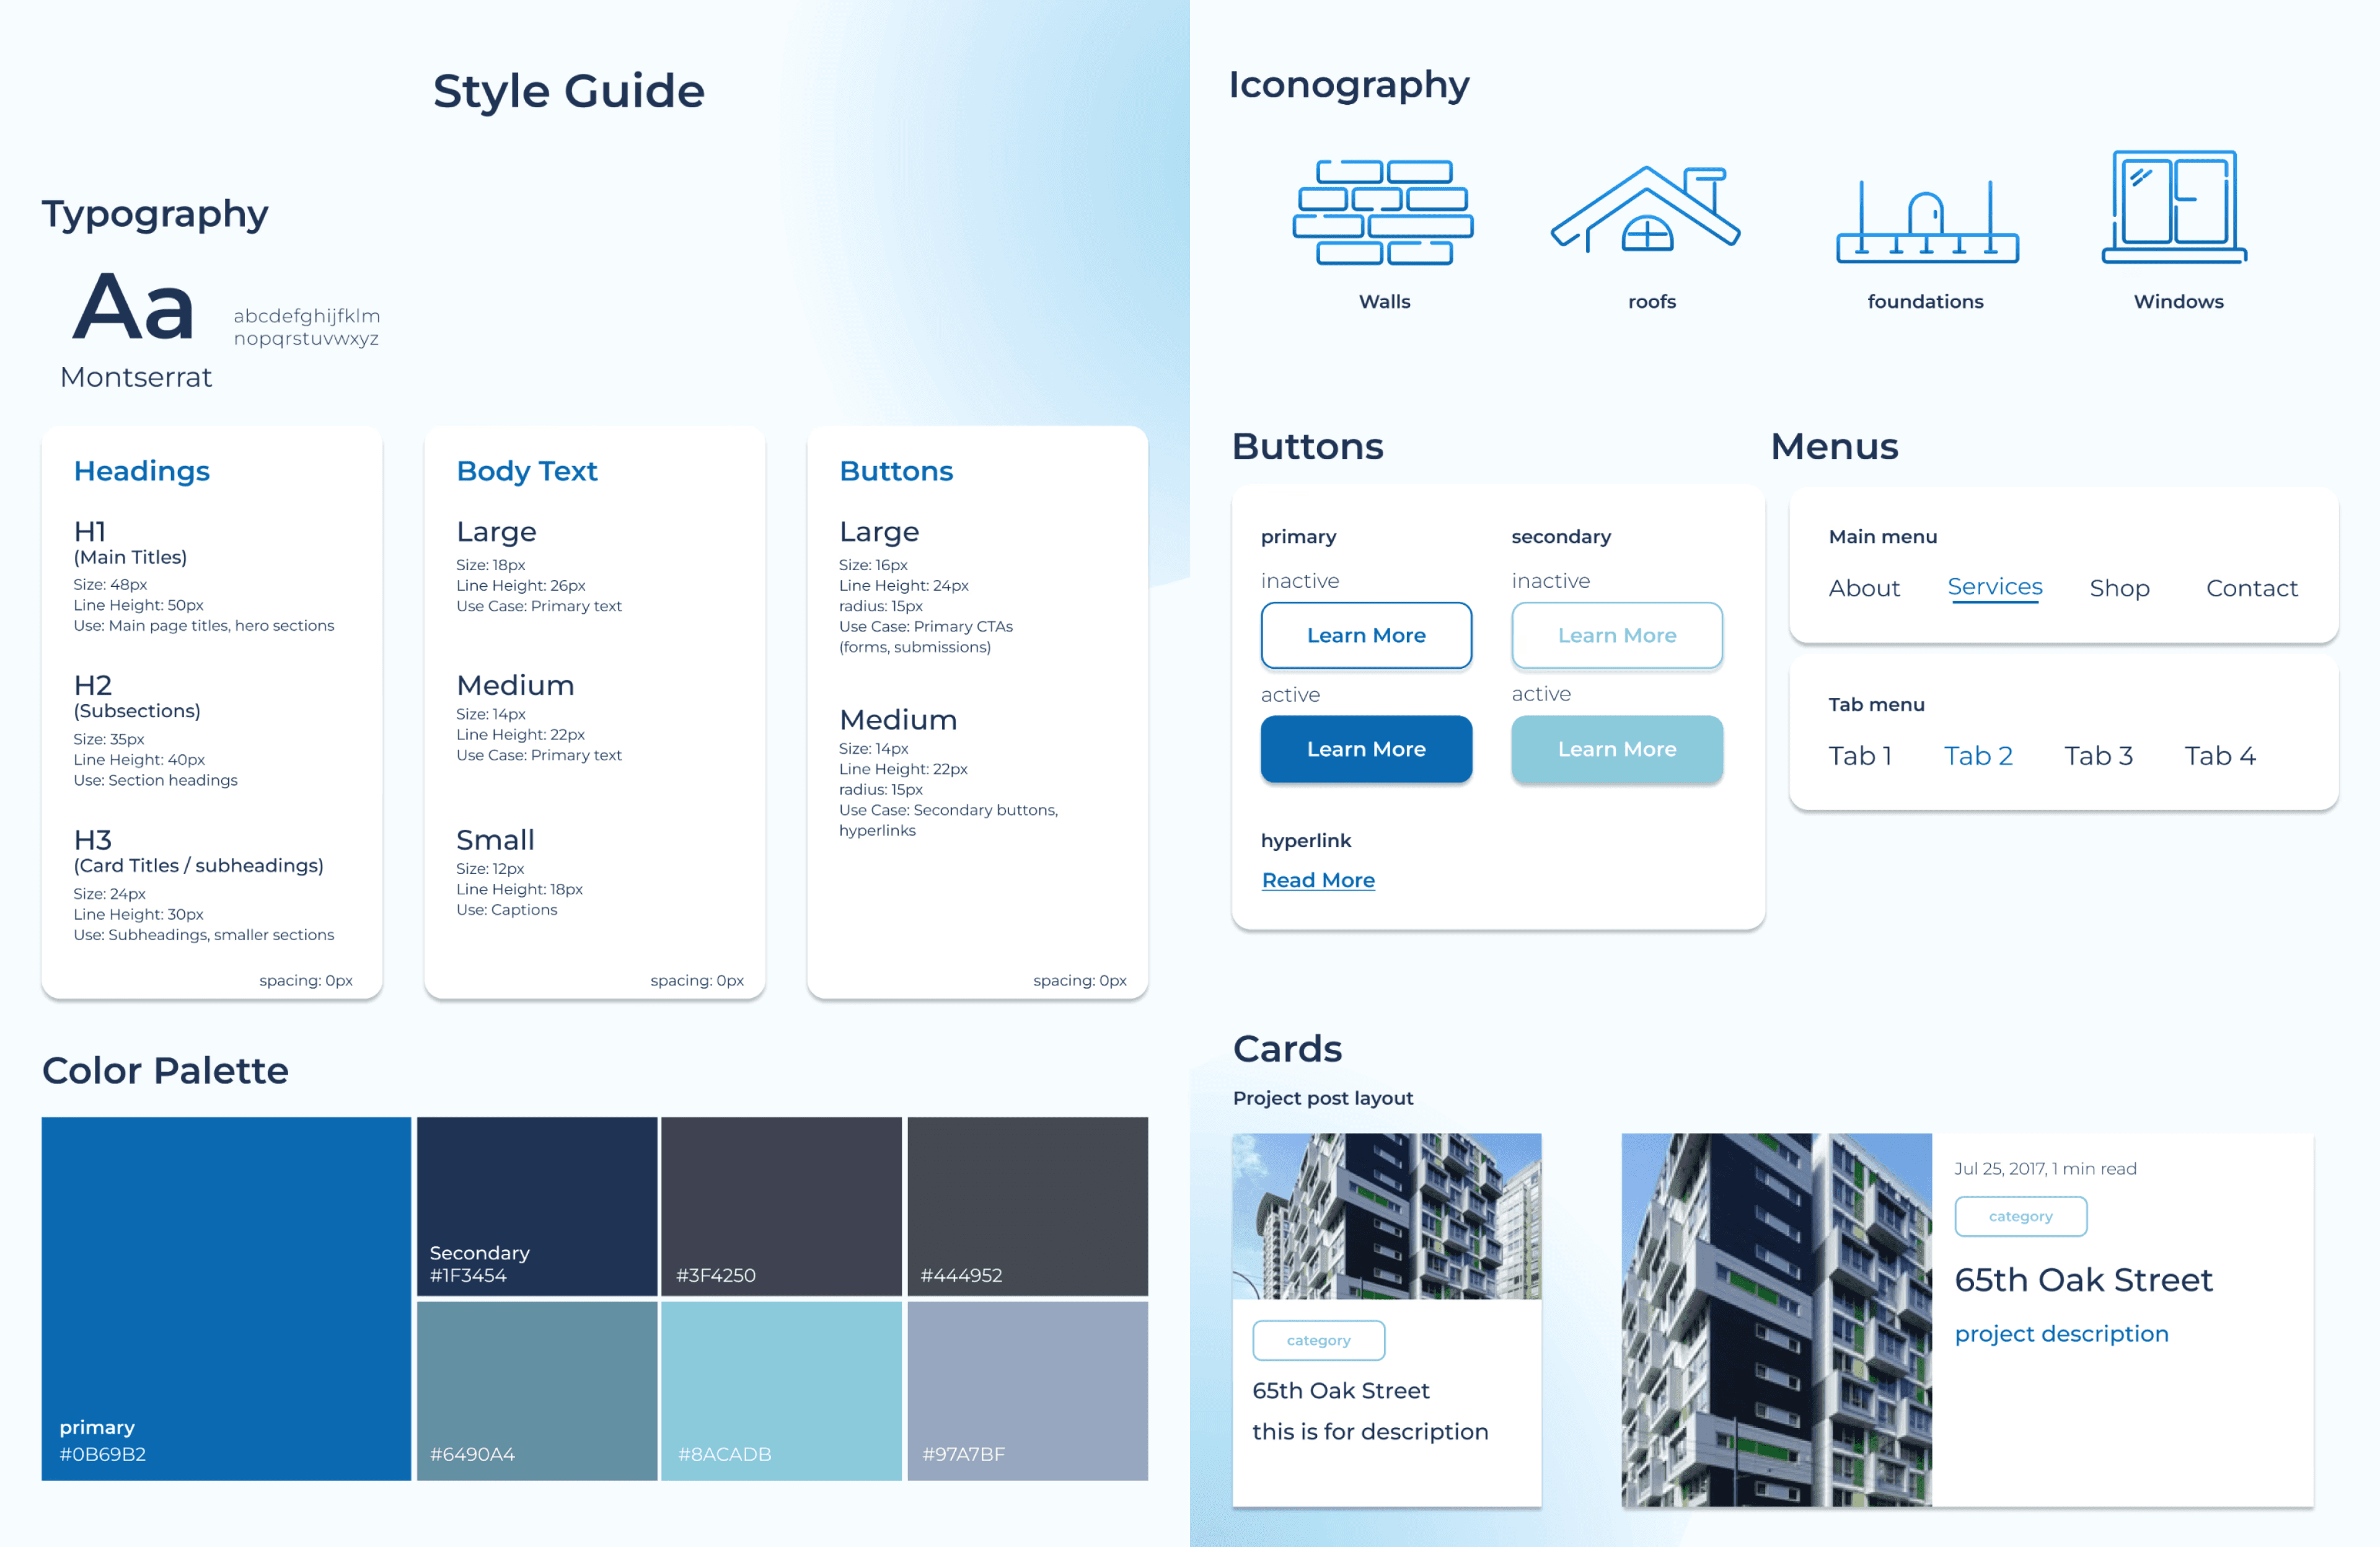Open the Read More hyperlink
2380x1547 pixels.
click(1317, 880)
